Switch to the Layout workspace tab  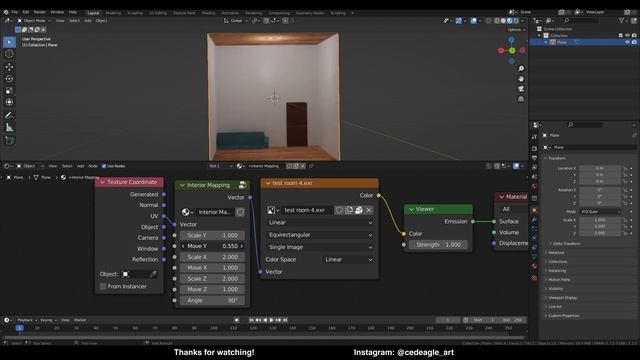[93, 13]
